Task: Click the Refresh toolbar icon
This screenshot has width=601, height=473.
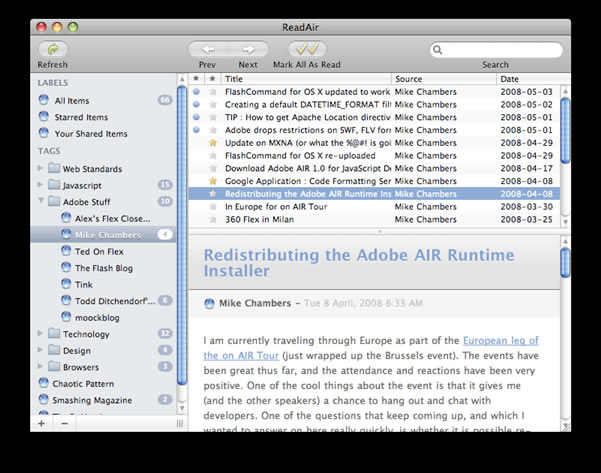Action: click(52, 49)
